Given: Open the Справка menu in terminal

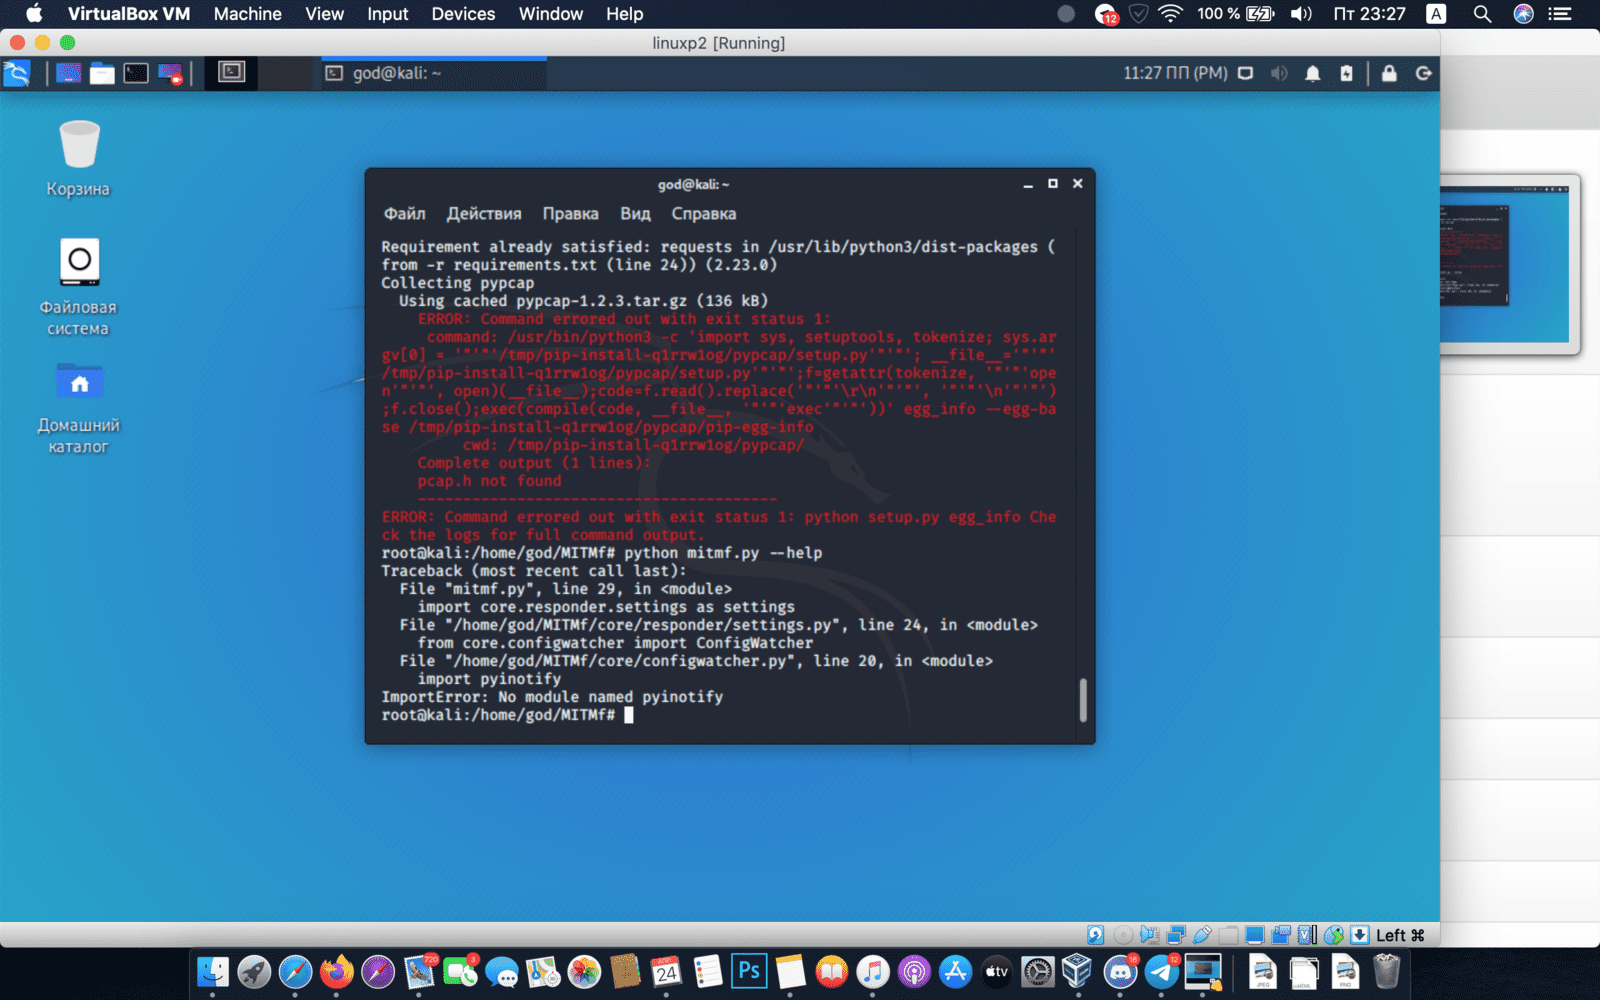Looking at the screenshot, I should coord(703,214).
